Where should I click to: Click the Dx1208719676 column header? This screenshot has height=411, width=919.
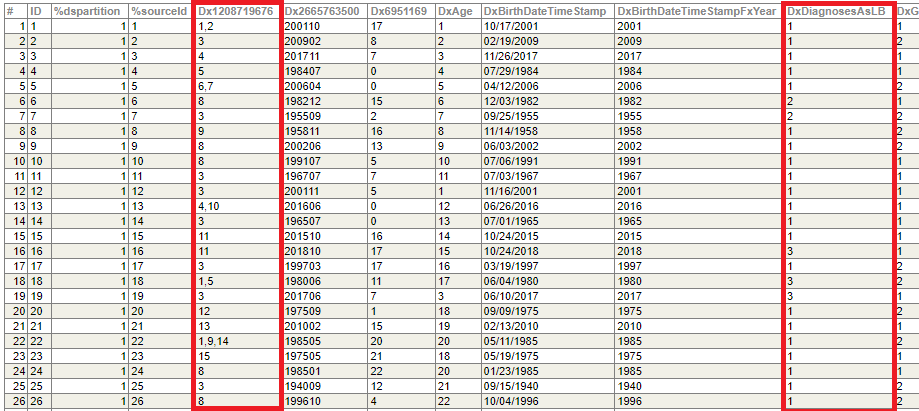(236, 10)
